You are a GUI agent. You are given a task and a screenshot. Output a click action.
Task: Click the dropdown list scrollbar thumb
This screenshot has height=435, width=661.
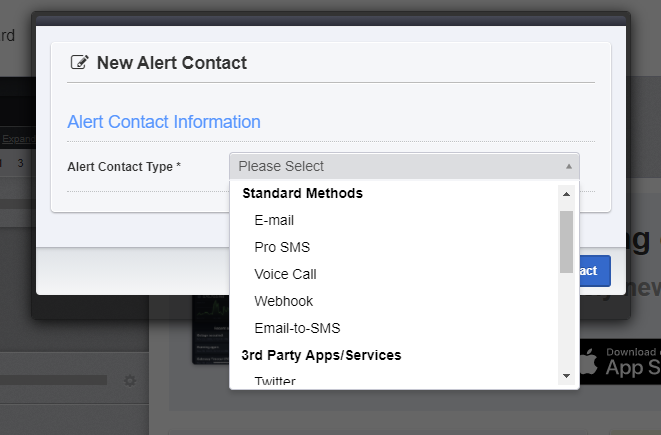pyautogui.click(x=566, y=240)
